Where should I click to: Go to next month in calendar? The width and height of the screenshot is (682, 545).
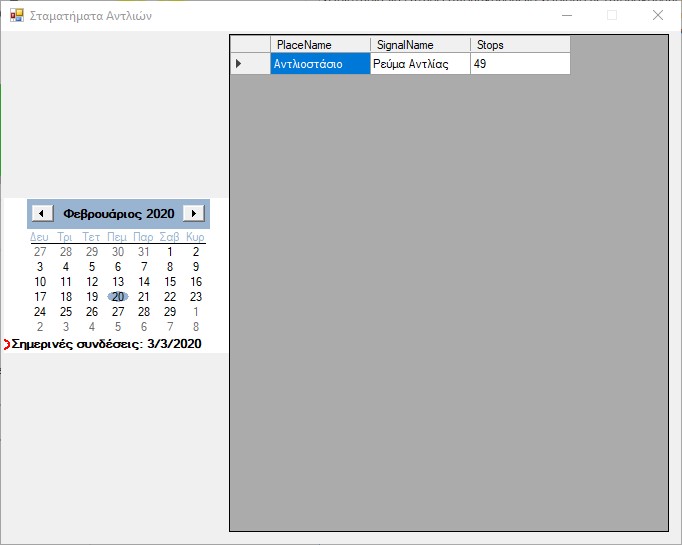[x=194, y=213]
